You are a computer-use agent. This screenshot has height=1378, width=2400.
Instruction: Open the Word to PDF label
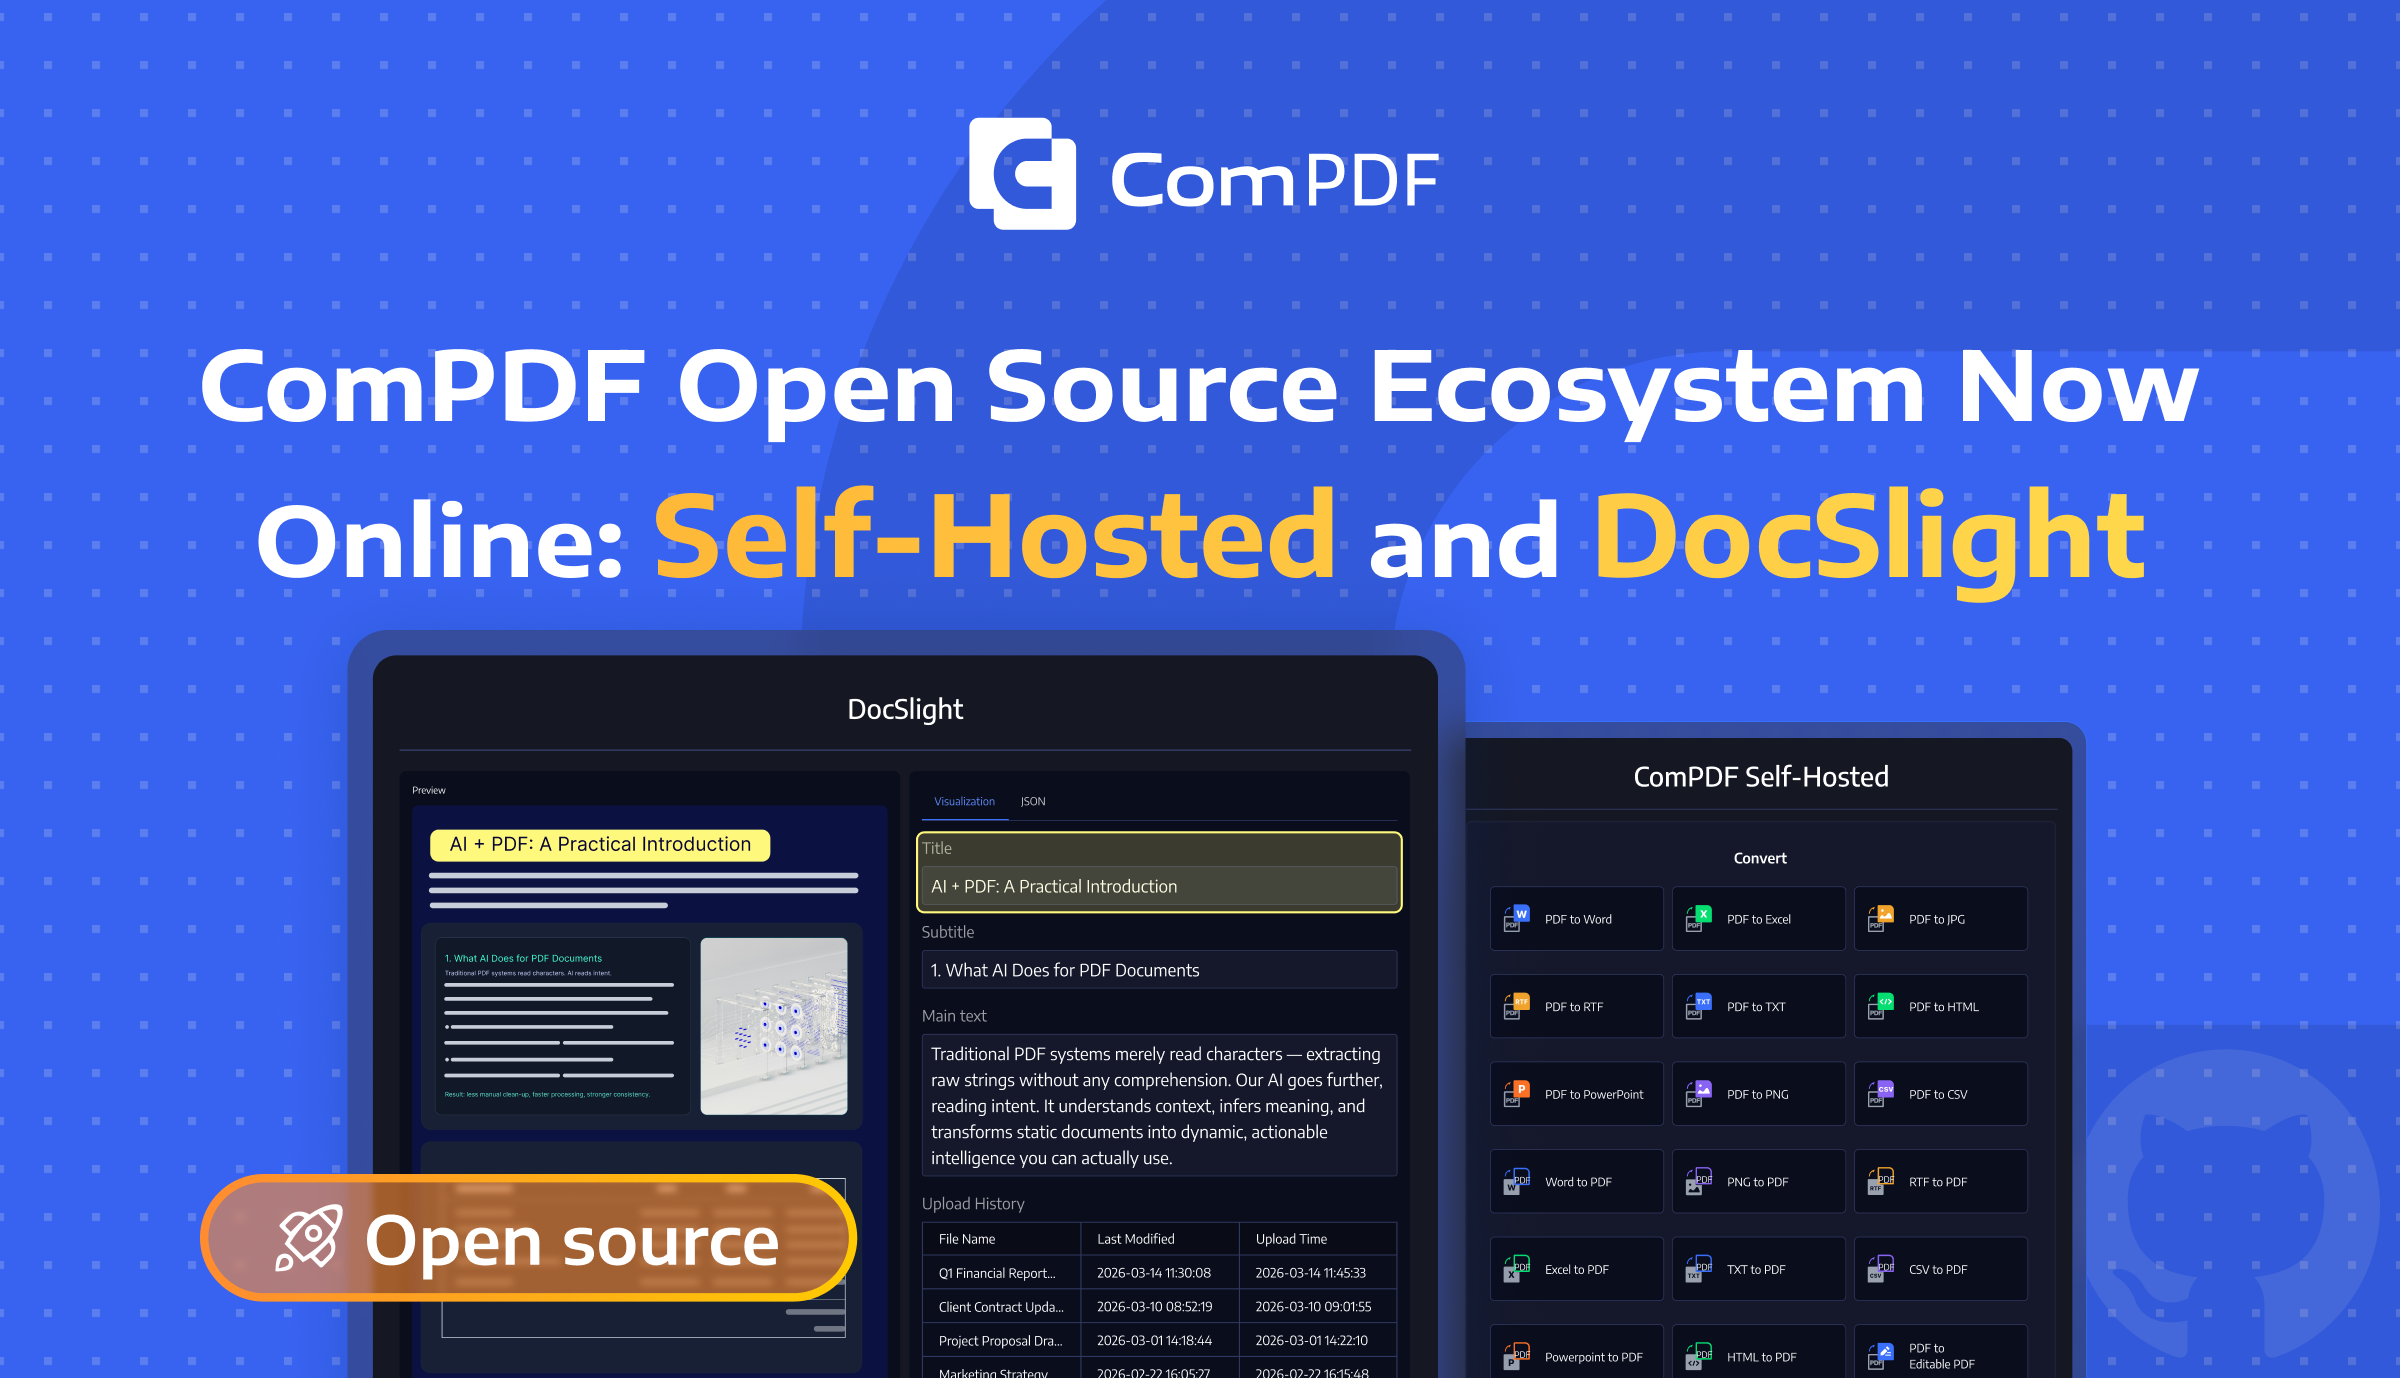[1578, 1182]
